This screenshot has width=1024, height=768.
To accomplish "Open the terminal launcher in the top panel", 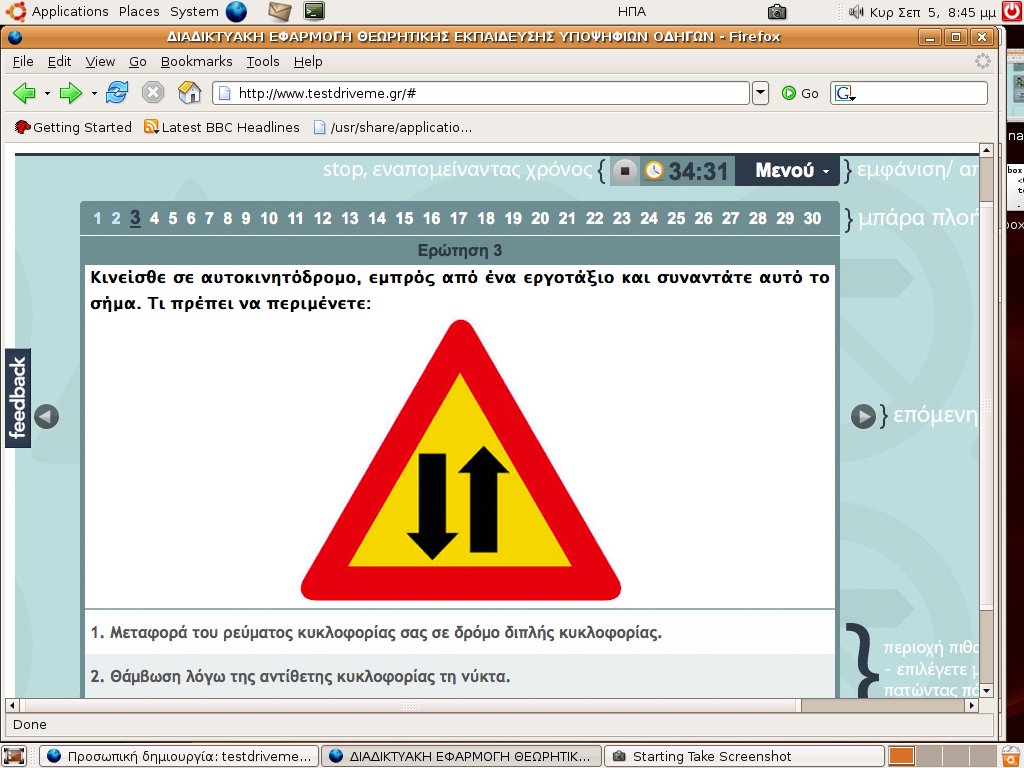I will coord(315,12).
